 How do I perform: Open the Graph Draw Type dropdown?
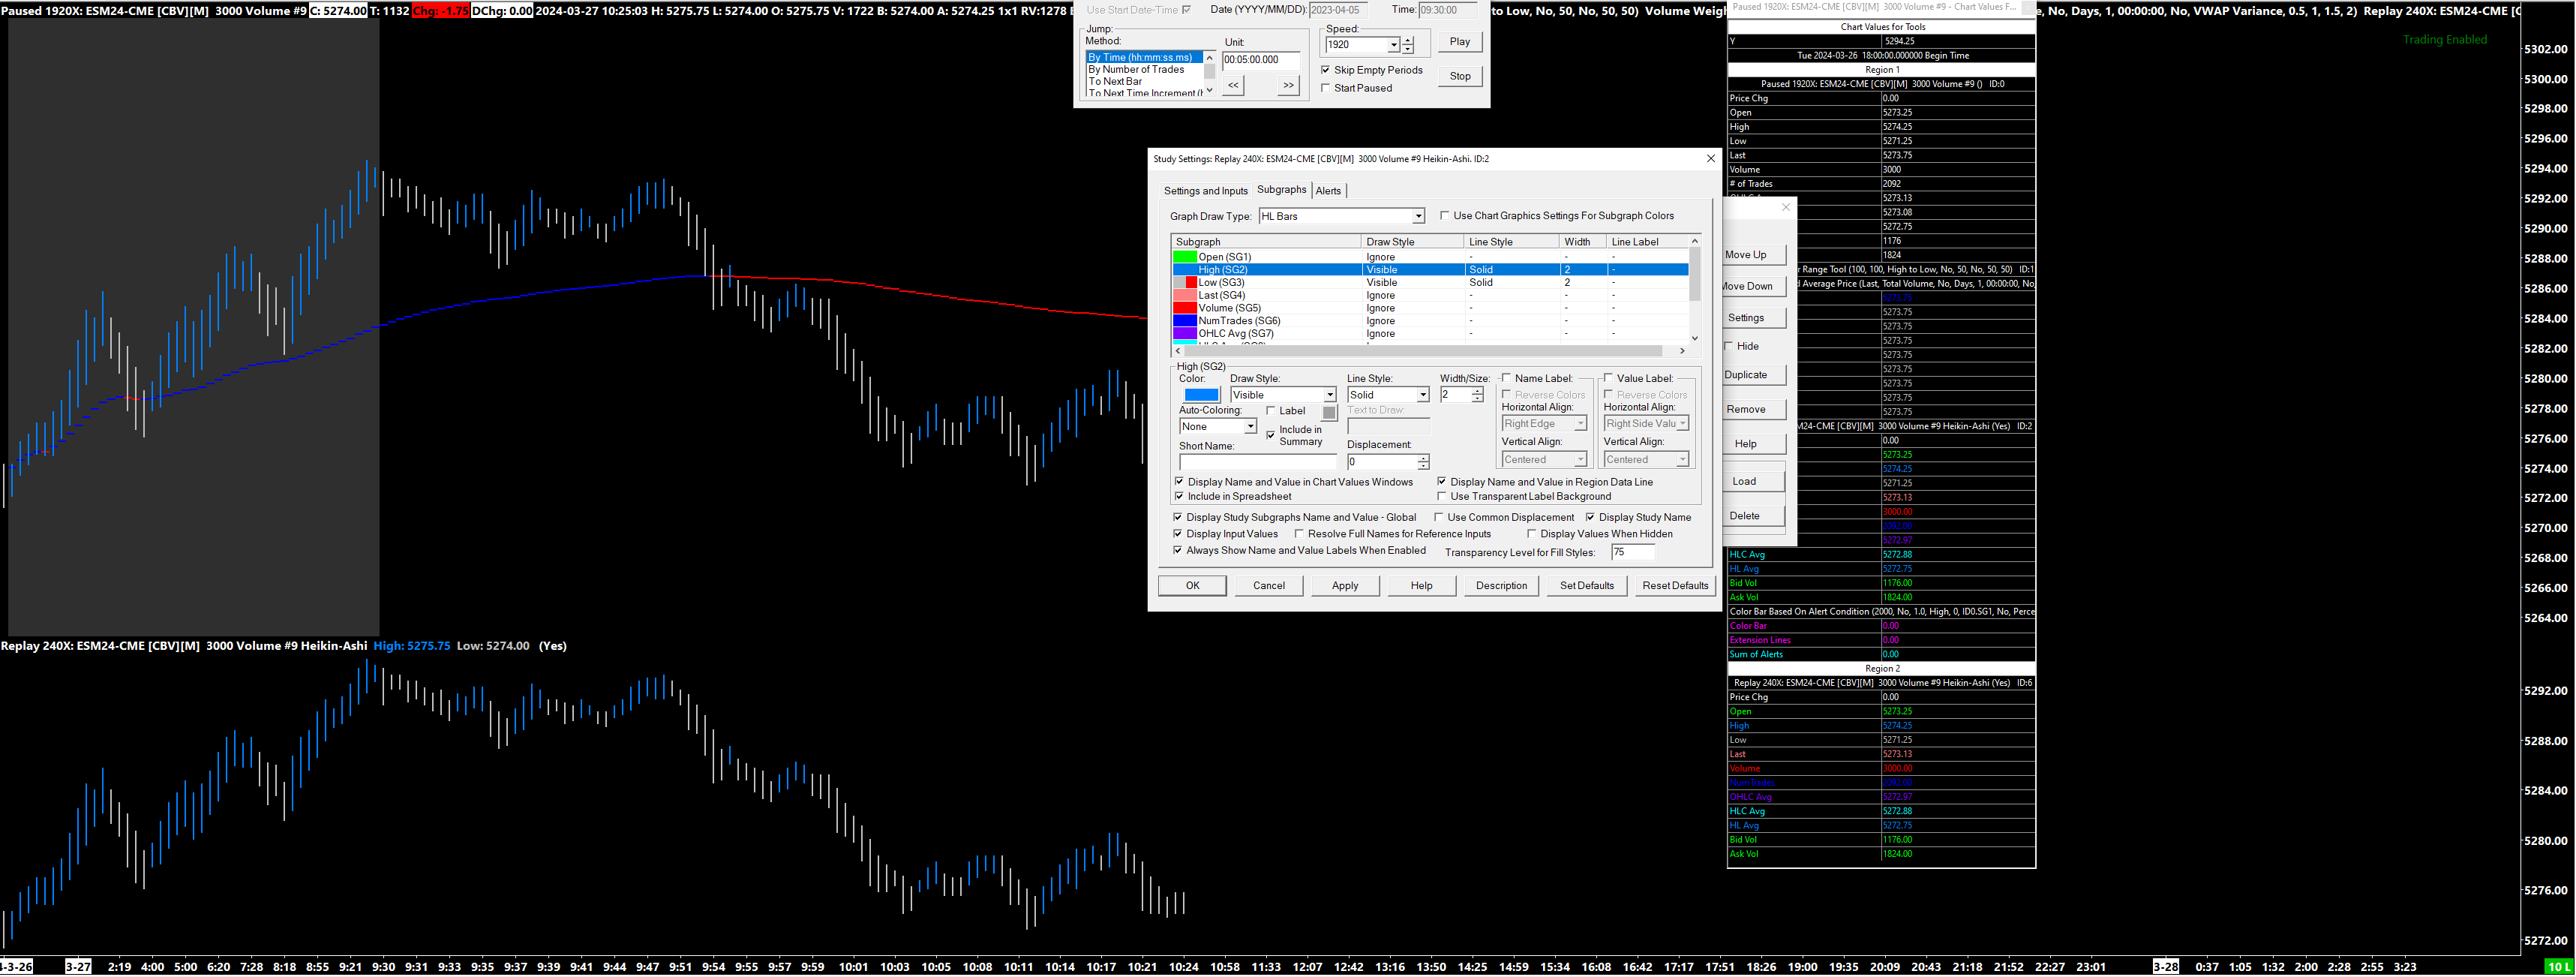(x=1417, y=217)
